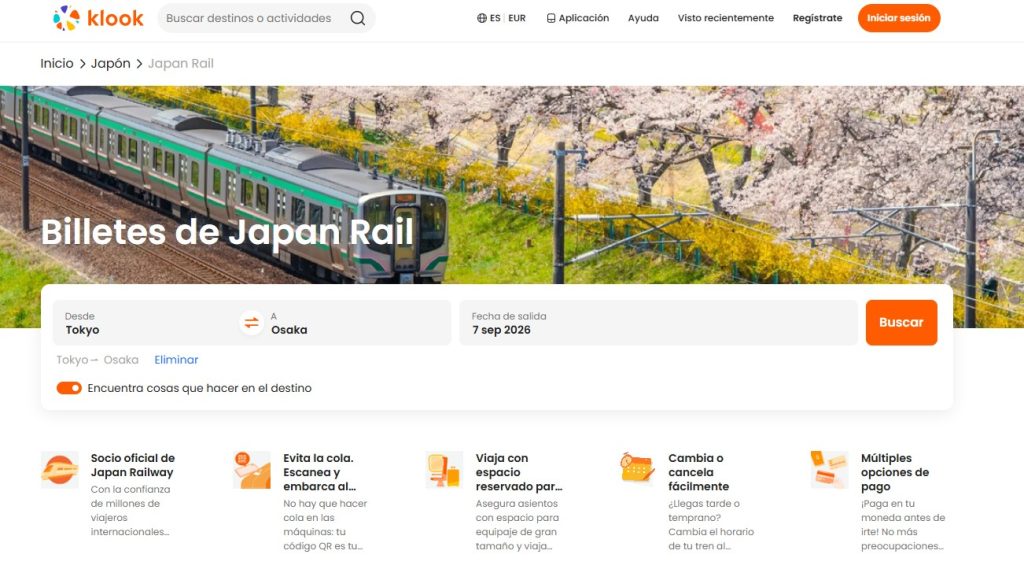1024x569 pixels.
Task: Open the Fecha de salida date picker
Action: click(658, 323)
